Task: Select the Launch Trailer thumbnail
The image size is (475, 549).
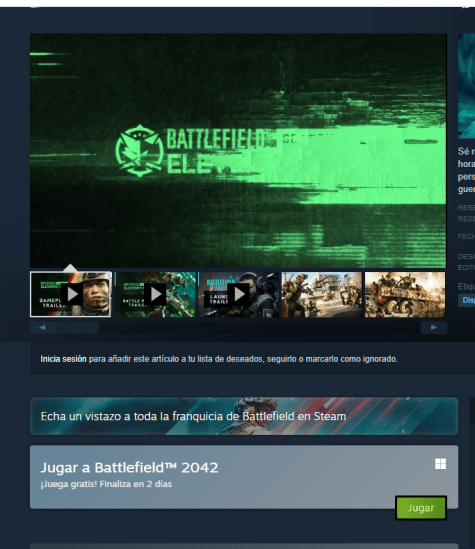Action: coord(239,294)
